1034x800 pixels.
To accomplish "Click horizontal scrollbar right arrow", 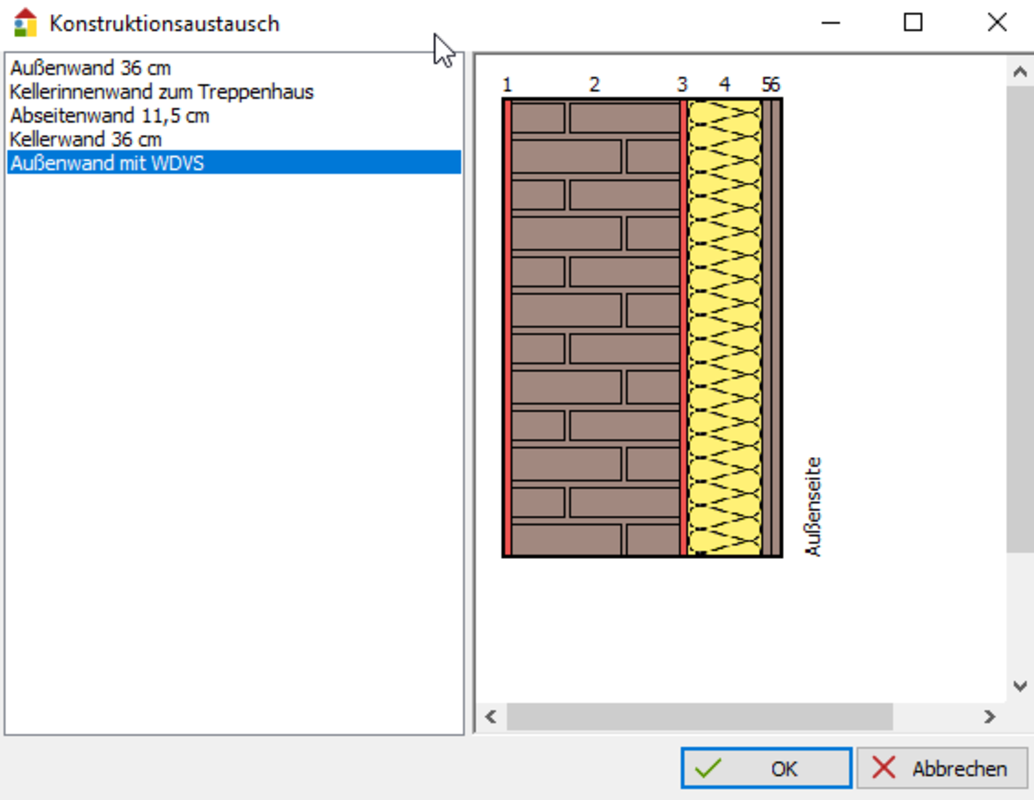I will [989, 717].
